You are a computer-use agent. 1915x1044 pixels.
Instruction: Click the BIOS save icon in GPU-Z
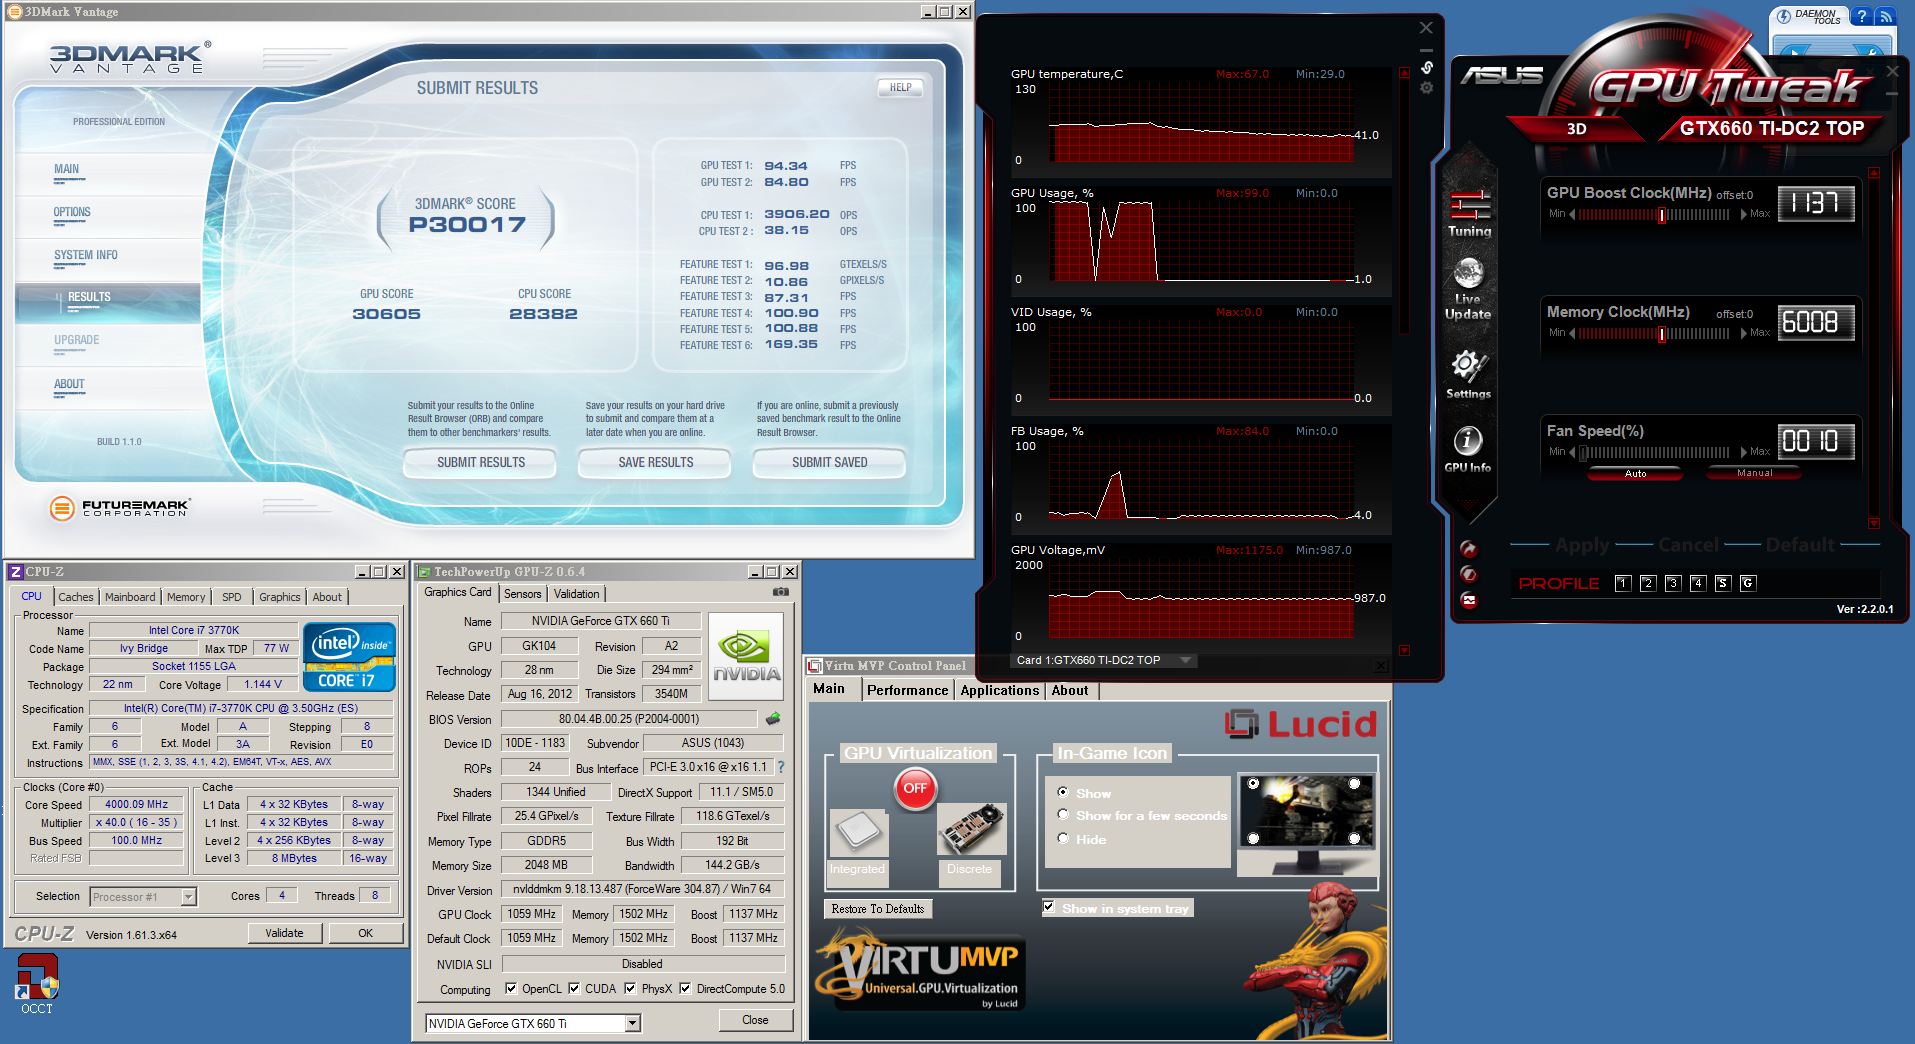773,719
